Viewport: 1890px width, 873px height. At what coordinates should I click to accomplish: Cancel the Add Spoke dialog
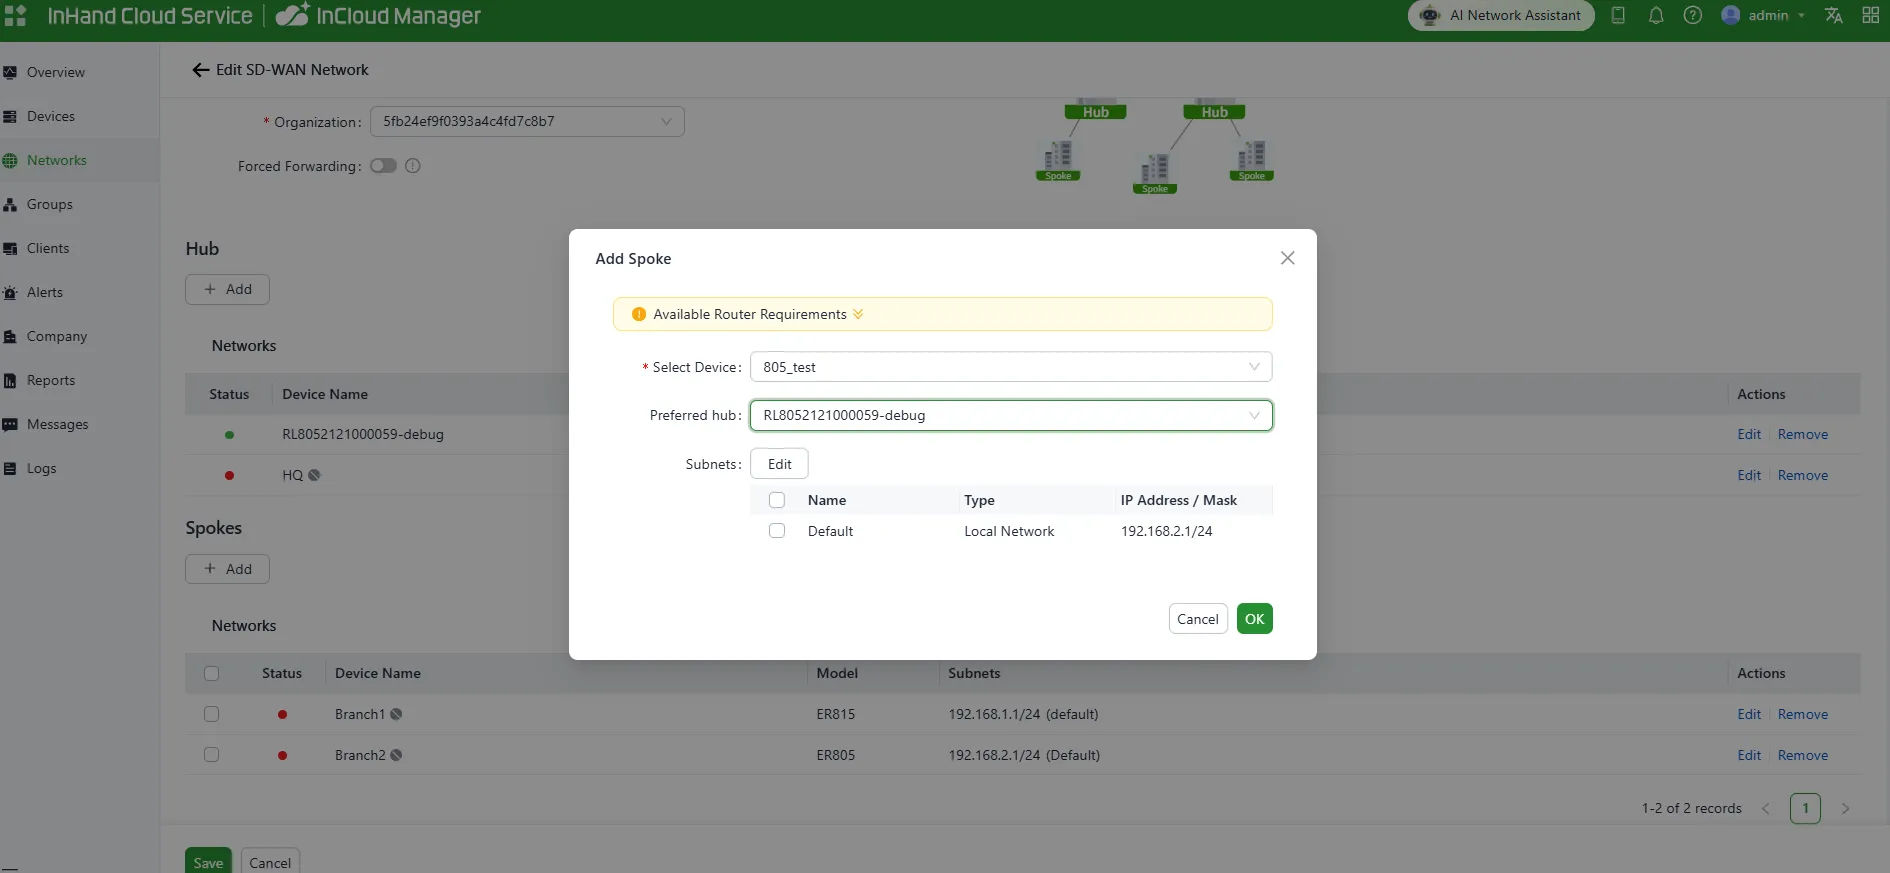1198,619
